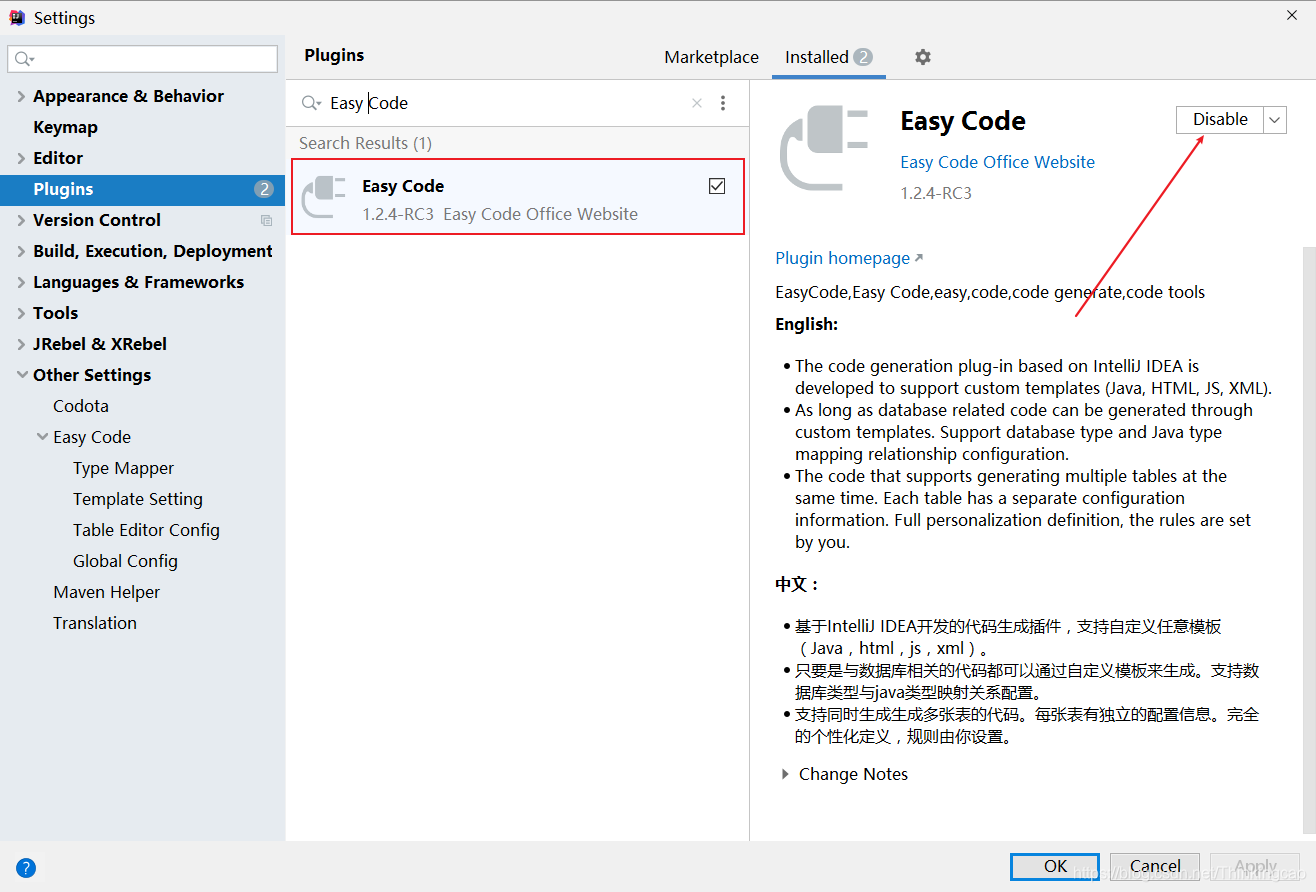
Task: Click the Search Results (1) header
Action: 365,143
